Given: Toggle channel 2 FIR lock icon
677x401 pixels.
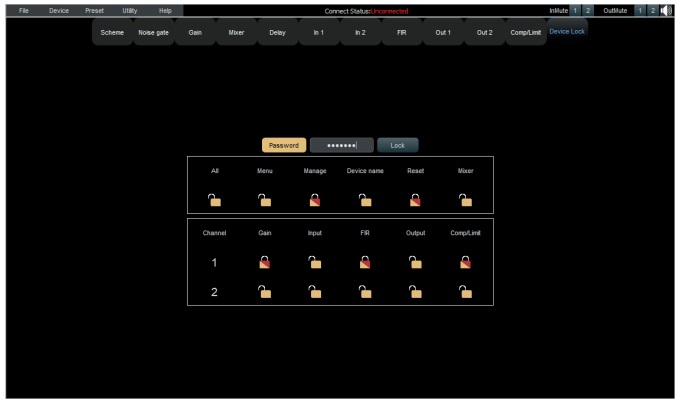Looking at the screenshot, I should point(365,292).
